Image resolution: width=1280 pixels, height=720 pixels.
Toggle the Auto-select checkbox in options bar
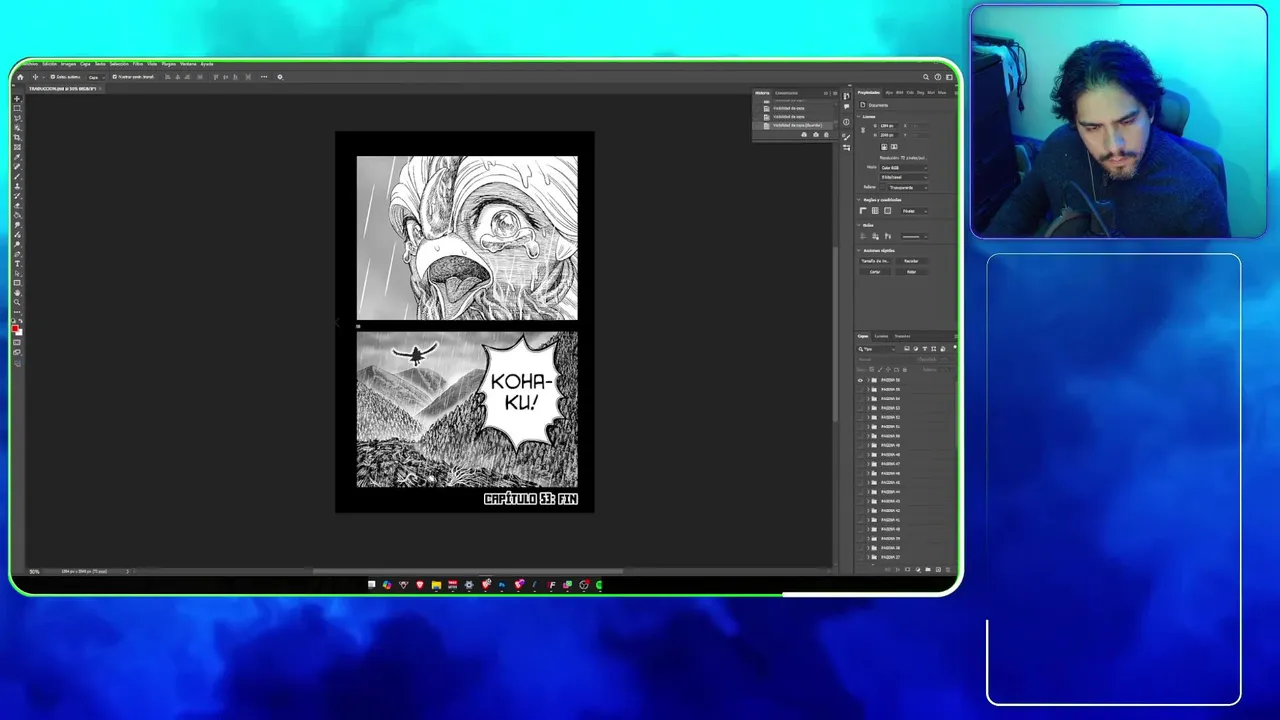[53, 77]
